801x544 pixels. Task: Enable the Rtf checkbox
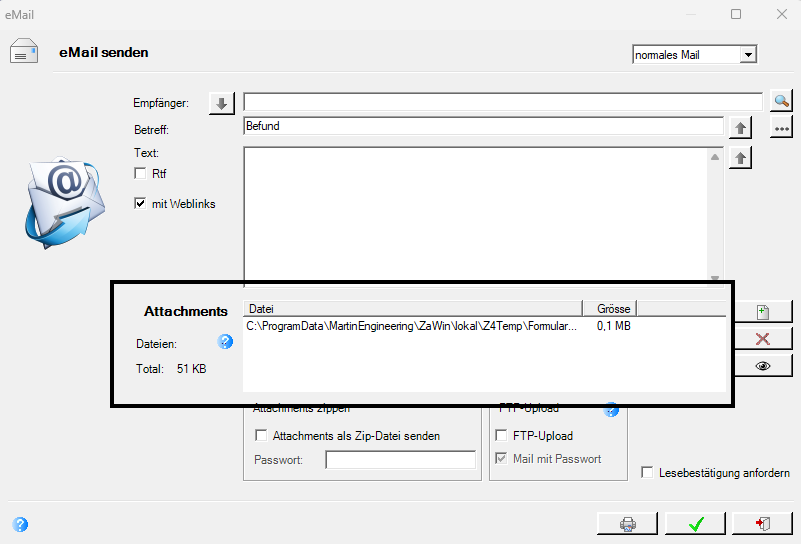pyautogui.click(x=140, y=173)
